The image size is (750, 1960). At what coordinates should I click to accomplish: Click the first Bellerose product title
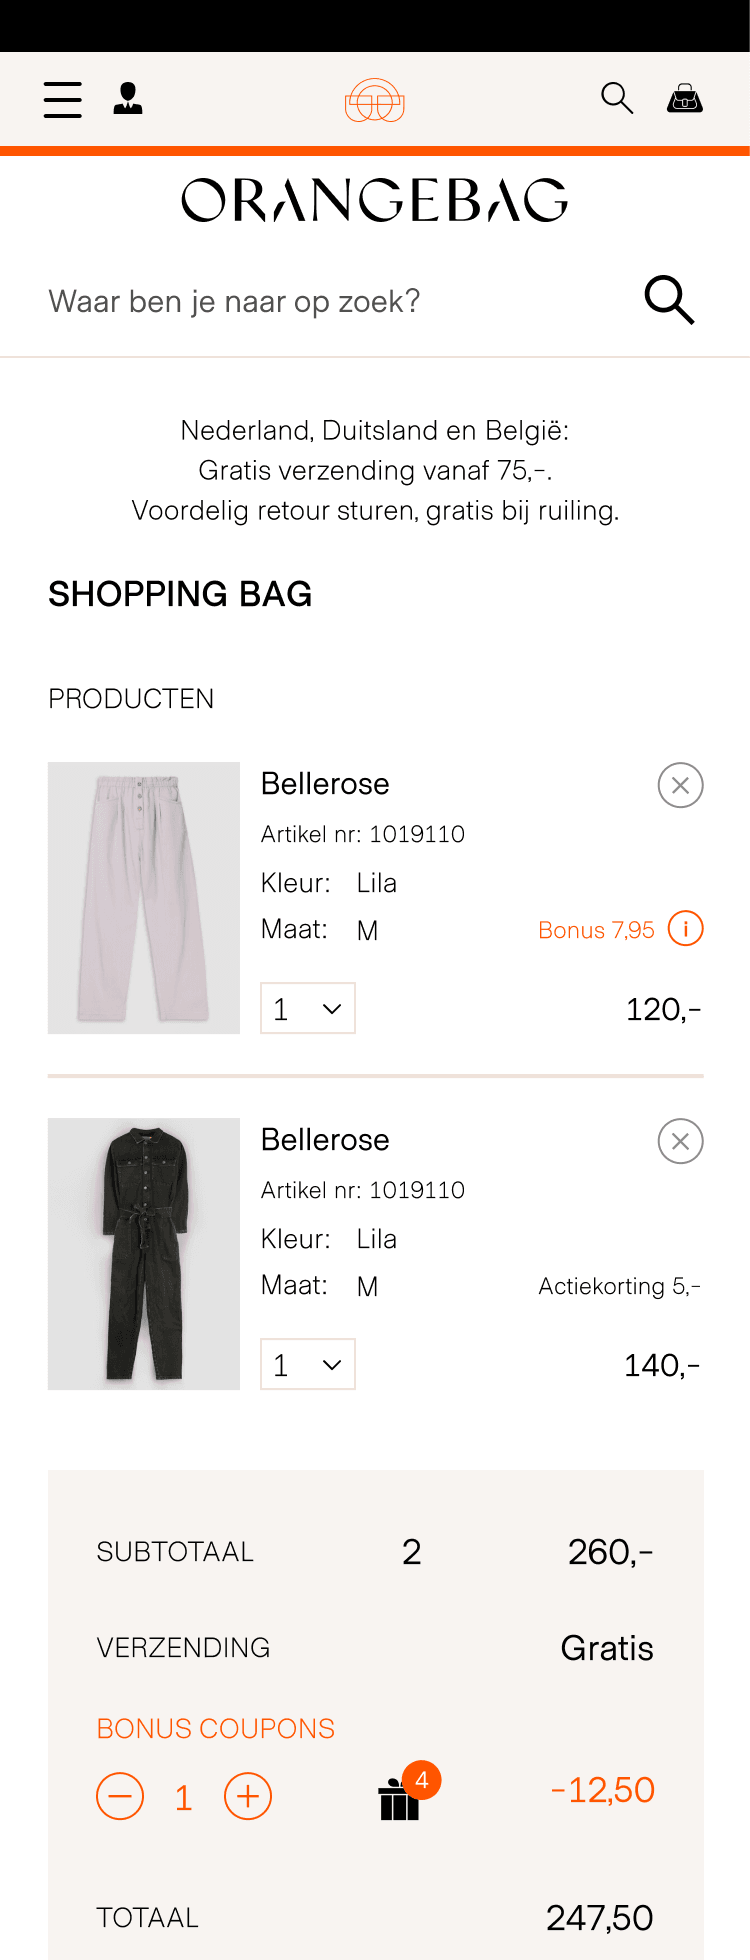tap(325, 784)
